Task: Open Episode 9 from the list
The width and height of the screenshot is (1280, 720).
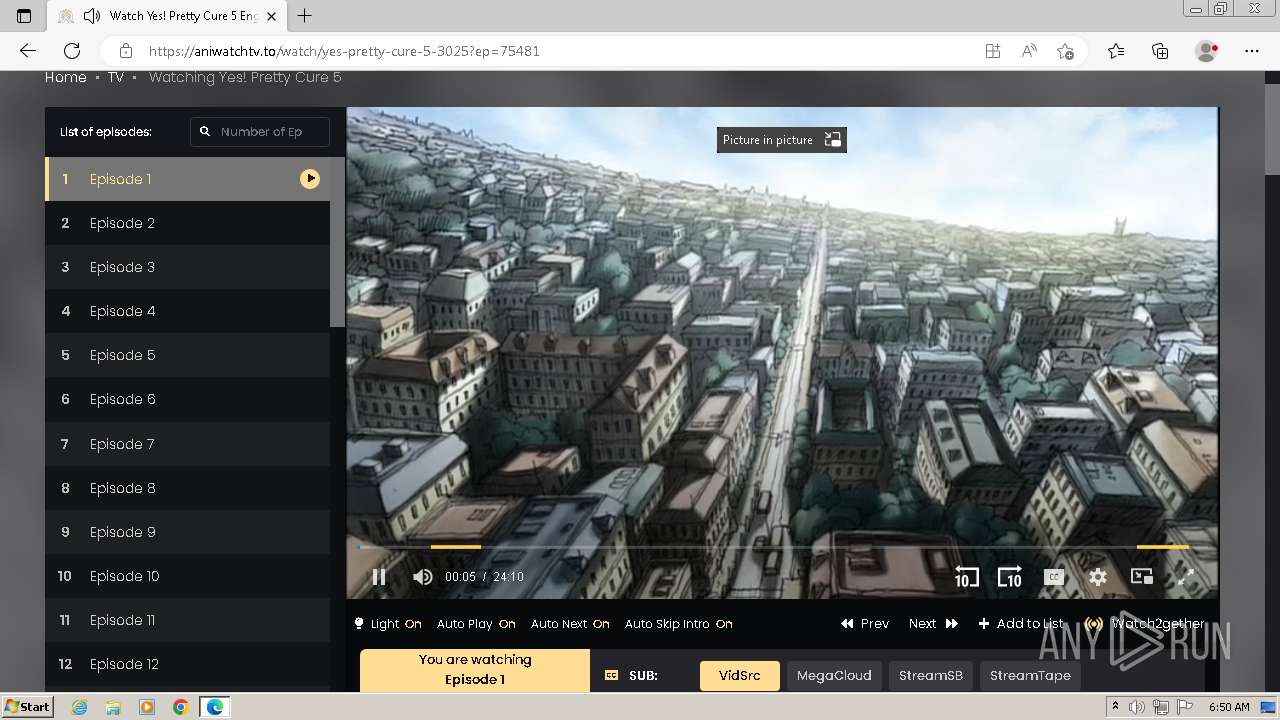Action: coord(187,532)
